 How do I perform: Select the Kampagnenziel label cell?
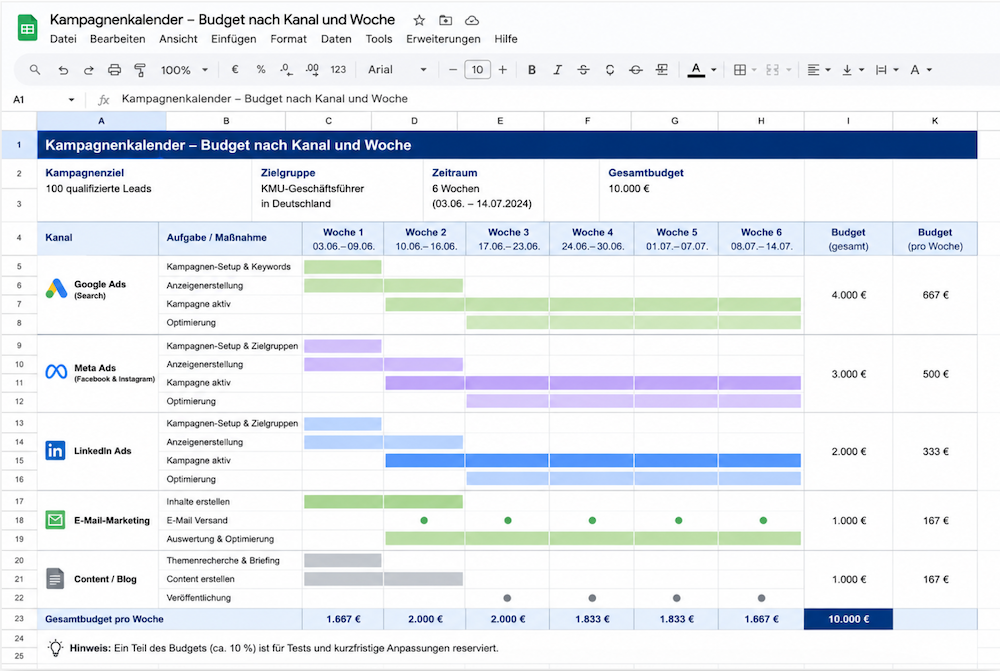click(84, 173)
